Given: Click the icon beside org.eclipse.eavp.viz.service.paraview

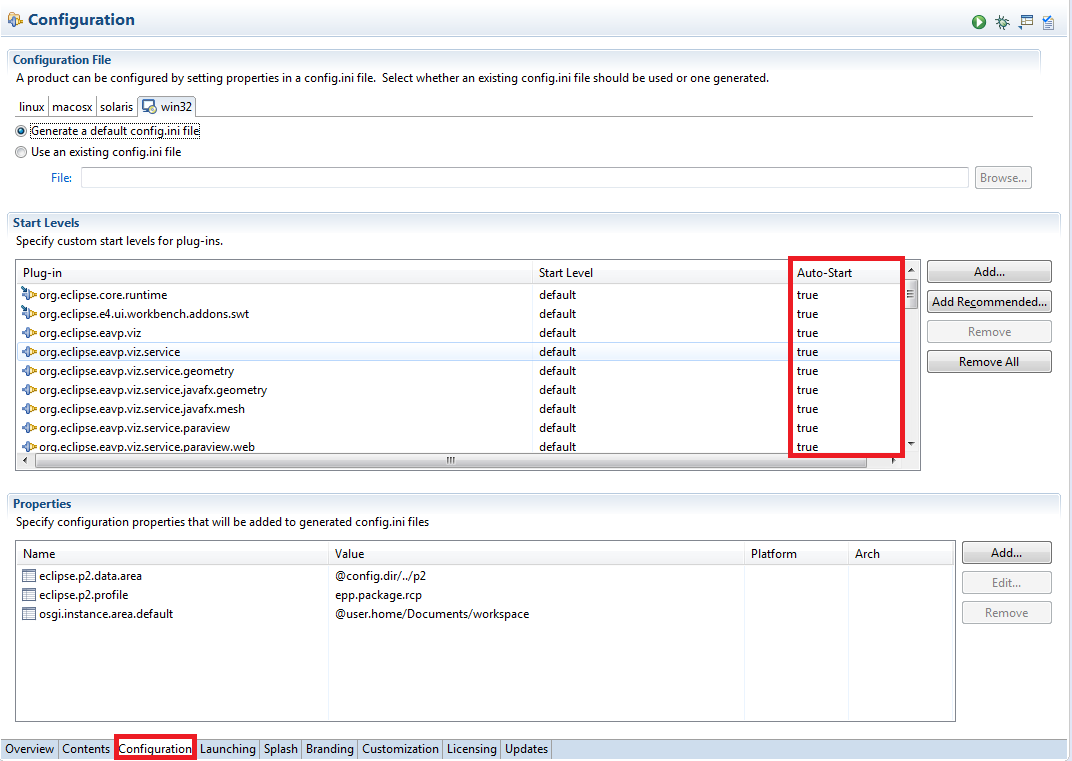Looking at the screenshot, I should point(29,428).
